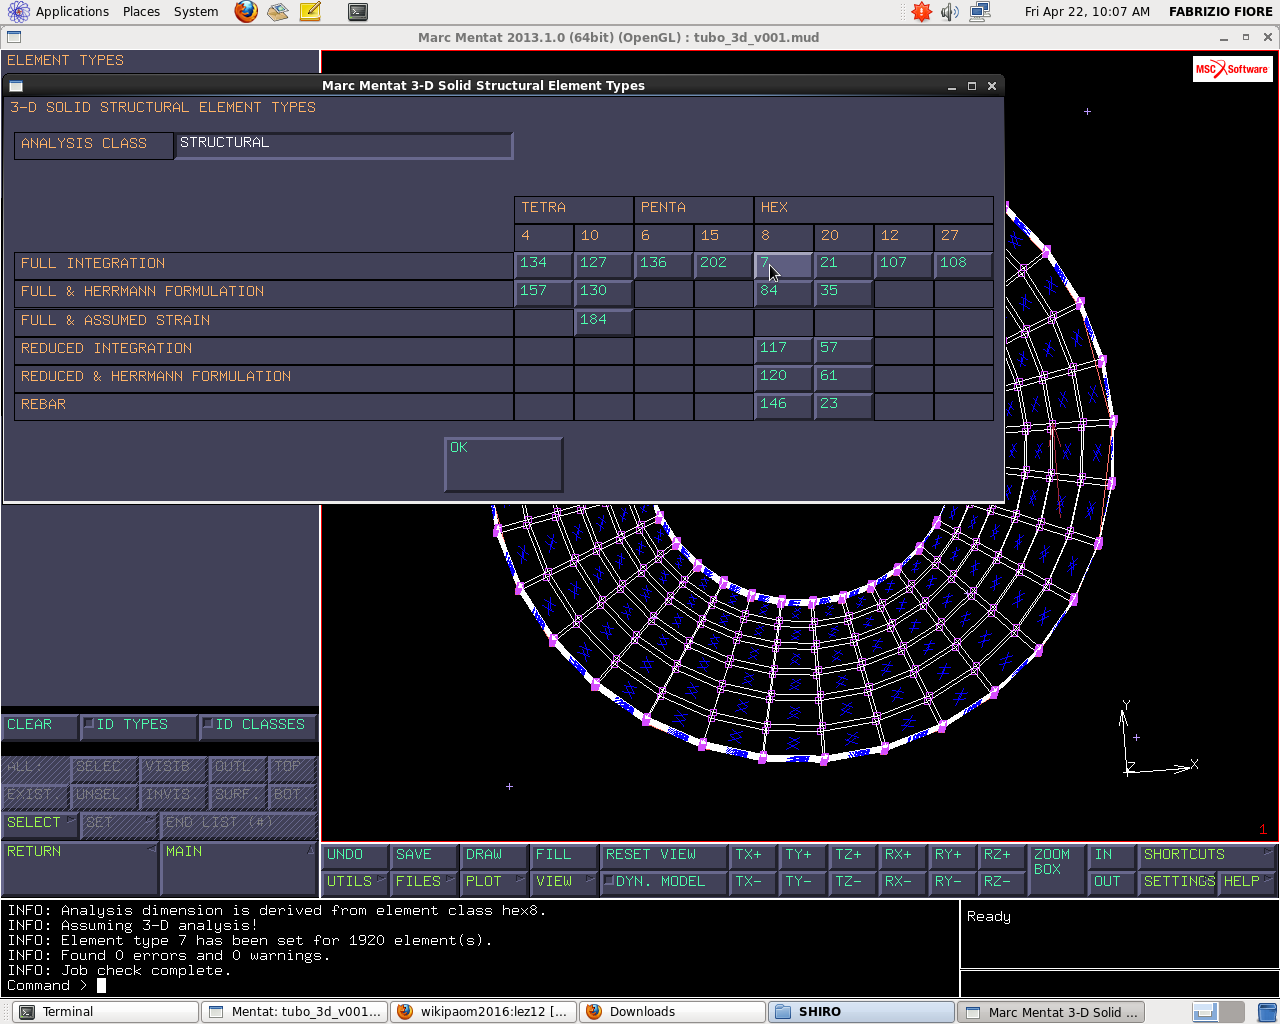Select Herrmann hex 8 element type 84
Viewport: 1280px width, 1024px height.
(783, 292)
